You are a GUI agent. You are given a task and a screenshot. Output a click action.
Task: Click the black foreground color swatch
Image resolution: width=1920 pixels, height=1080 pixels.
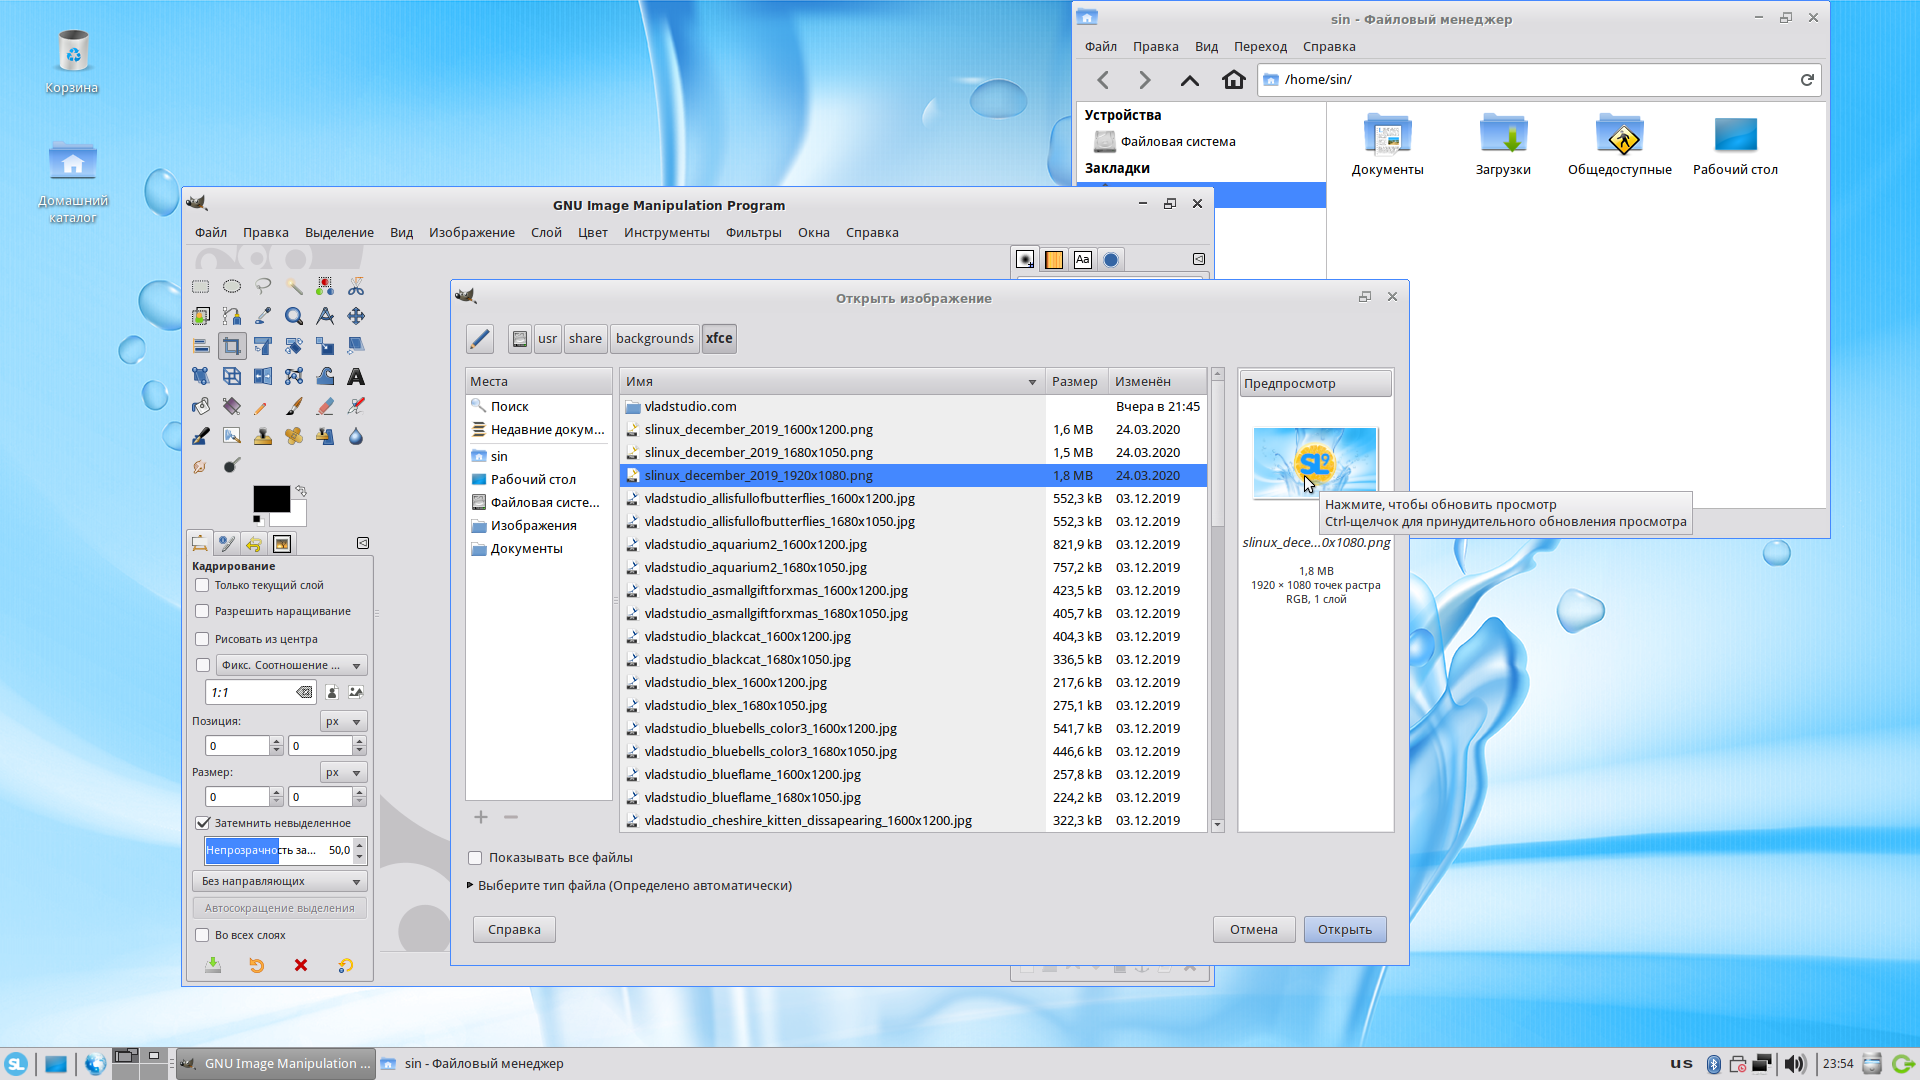click(270, 499)
